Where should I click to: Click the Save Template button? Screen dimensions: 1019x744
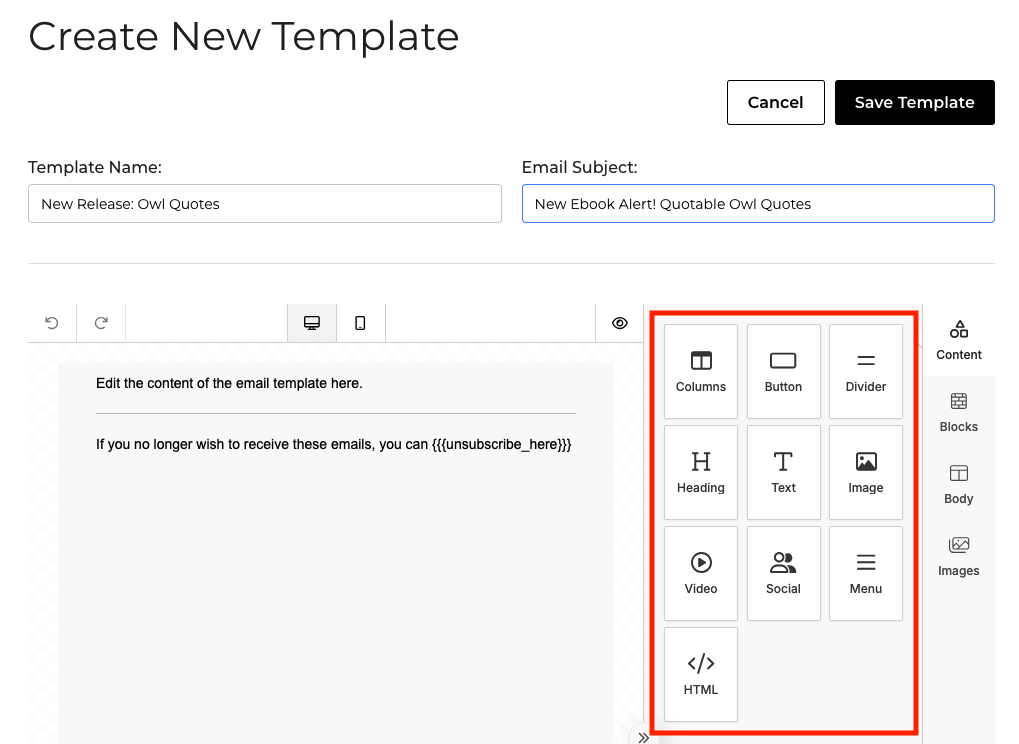(x=914, y=103)
